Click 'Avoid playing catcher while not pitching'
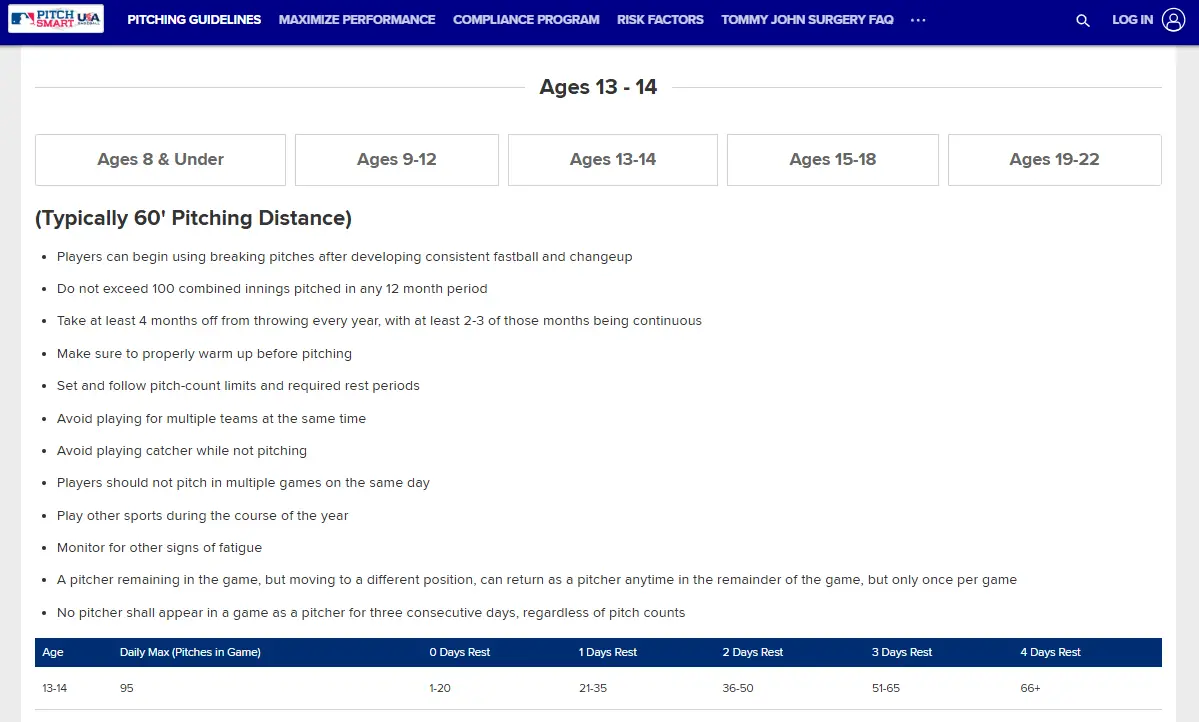The width and height of the screenshot is (1199, 722). [x=182, y=451]
